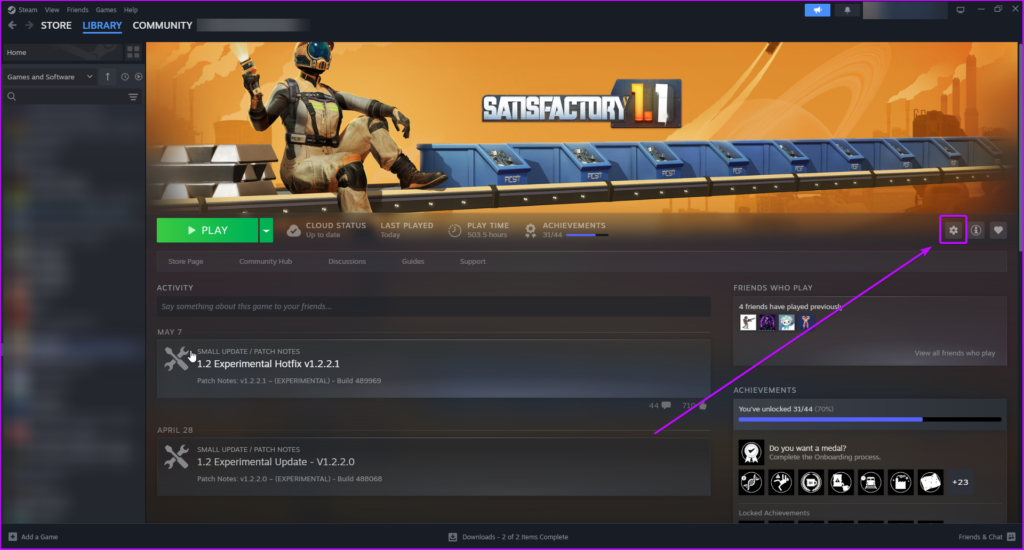Screen dimensions: 1024x550
Task: Click the train achievement icon
Action: coord(871,482)
